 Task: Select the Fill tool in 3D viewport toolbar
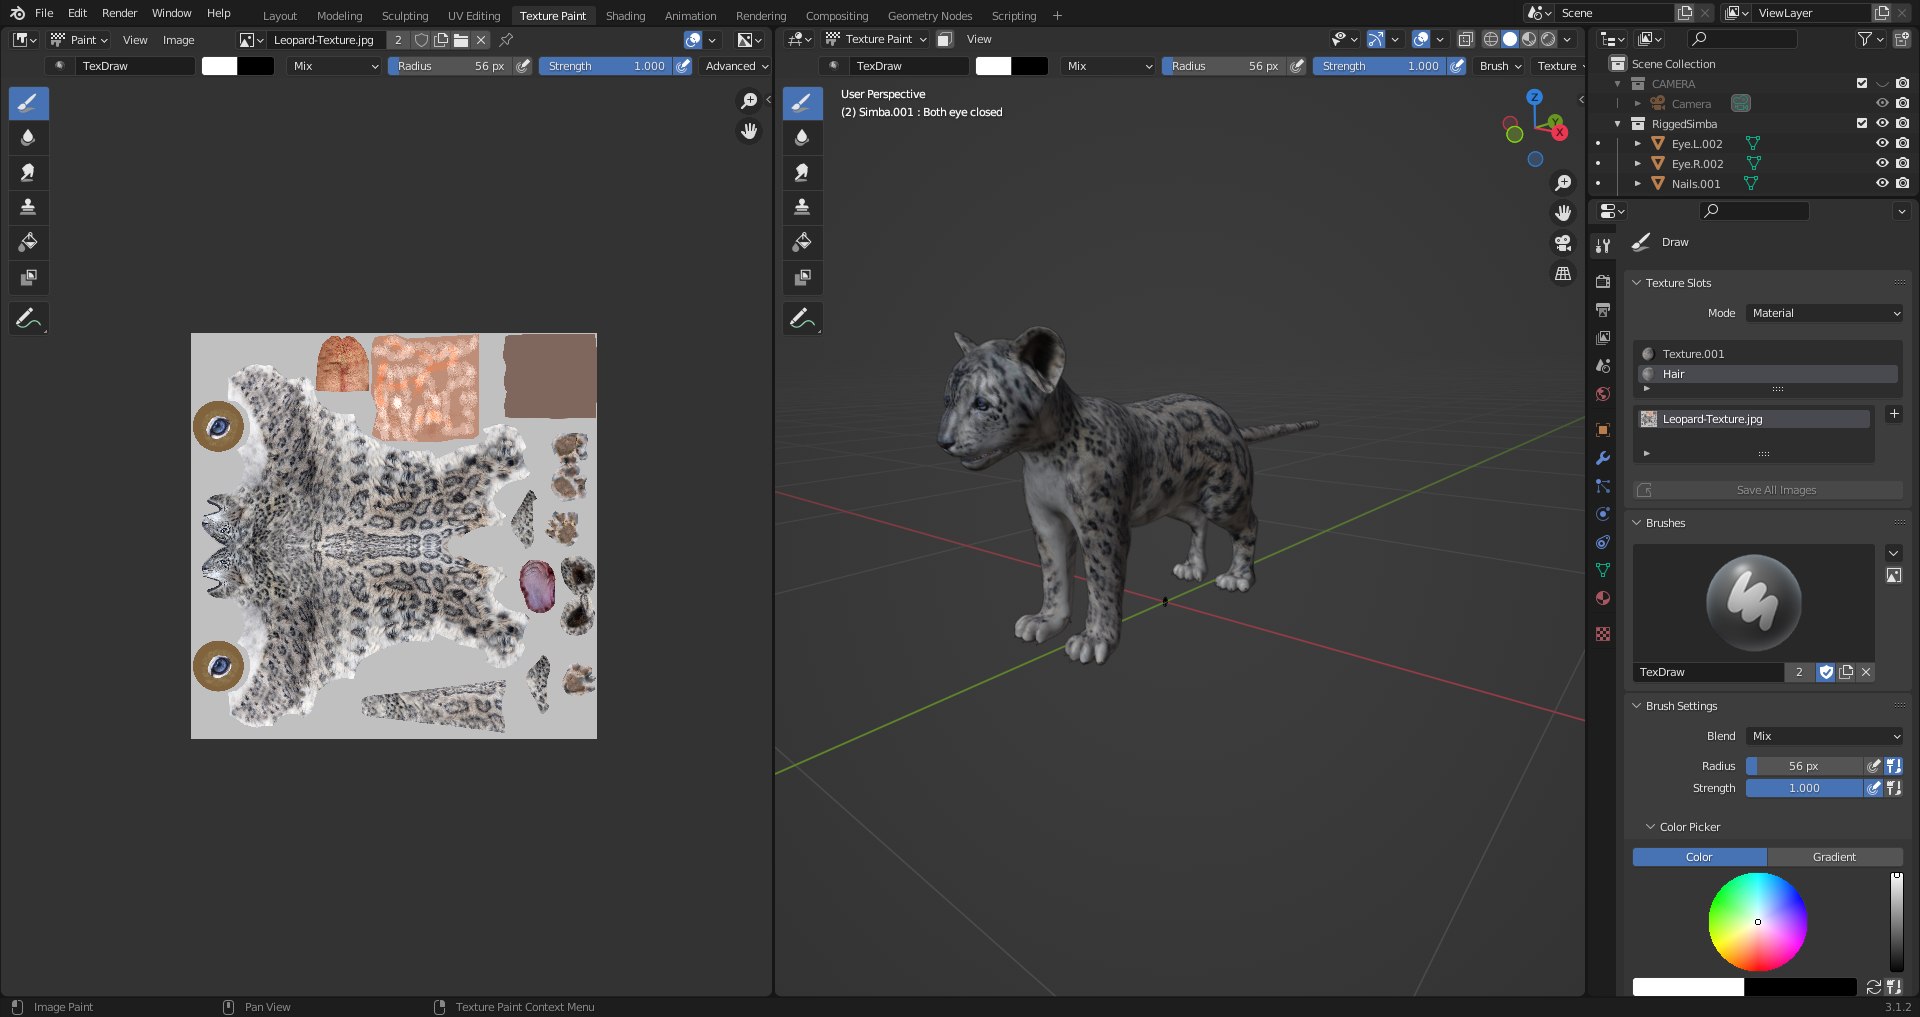click(802, 242)
